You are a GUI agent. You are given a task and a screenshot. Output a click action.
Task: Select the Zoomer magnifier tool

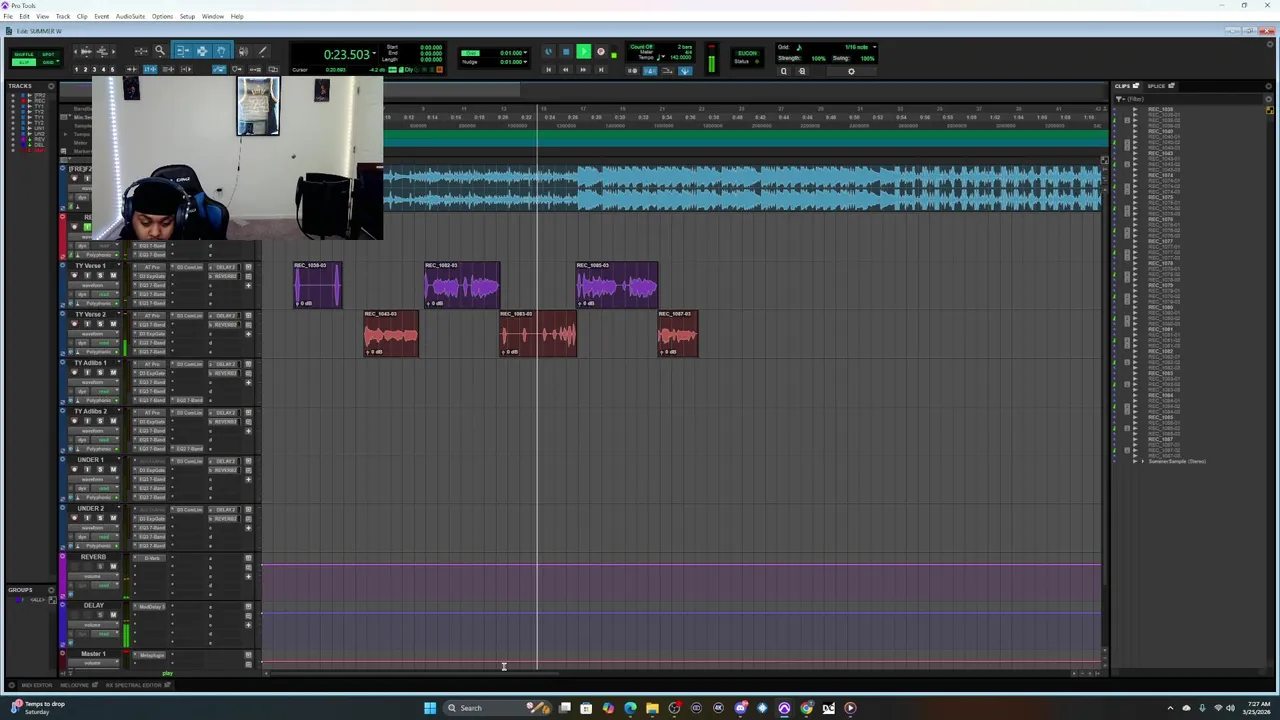[160, 51]
